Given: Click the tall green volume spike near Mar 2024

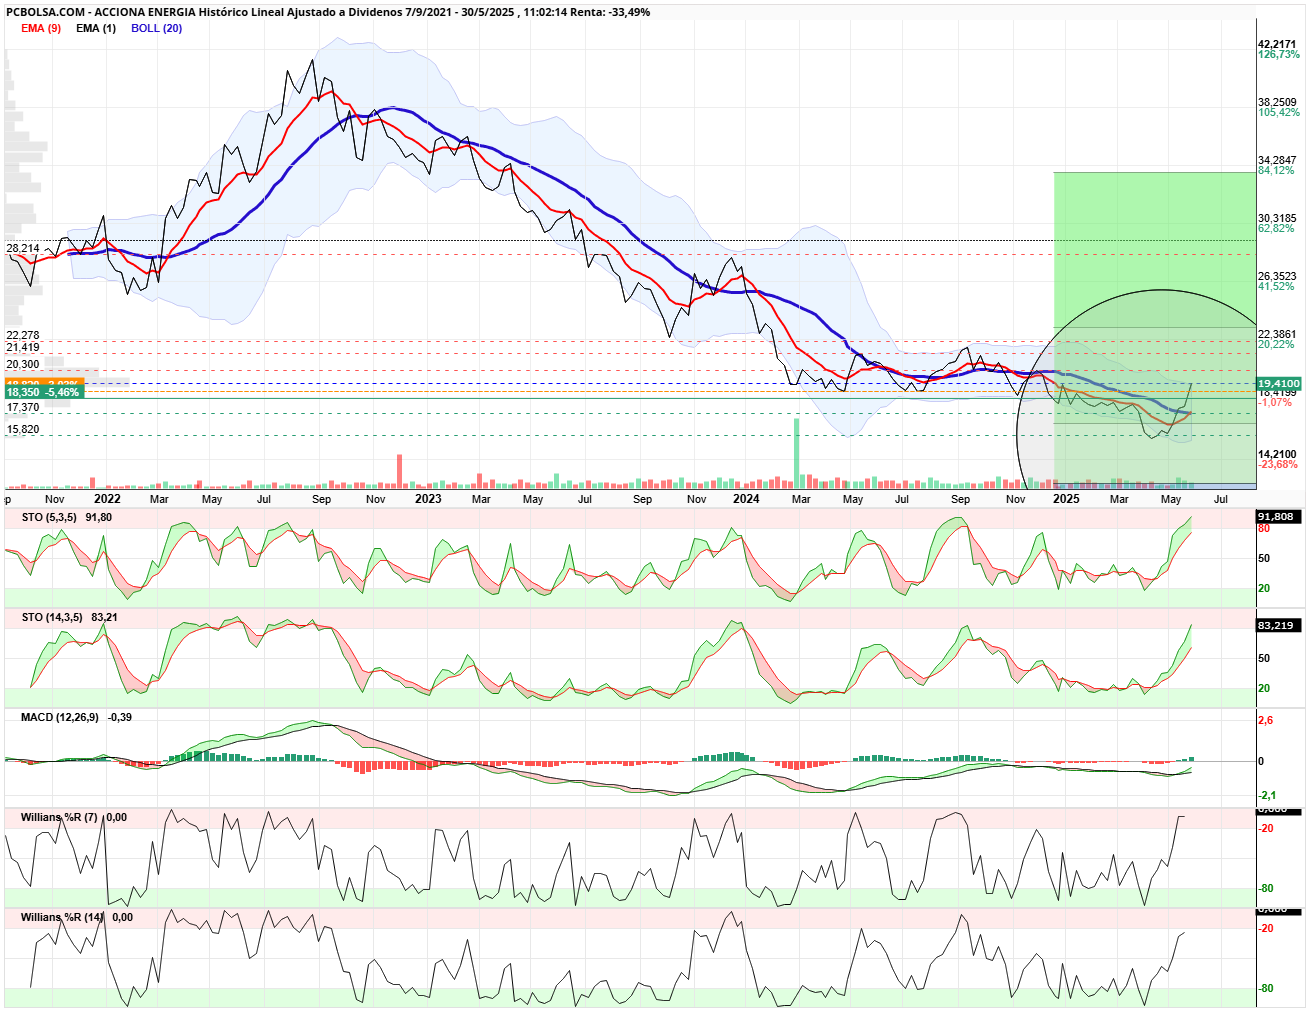Looking at the screenshot, I should point(797,452).
